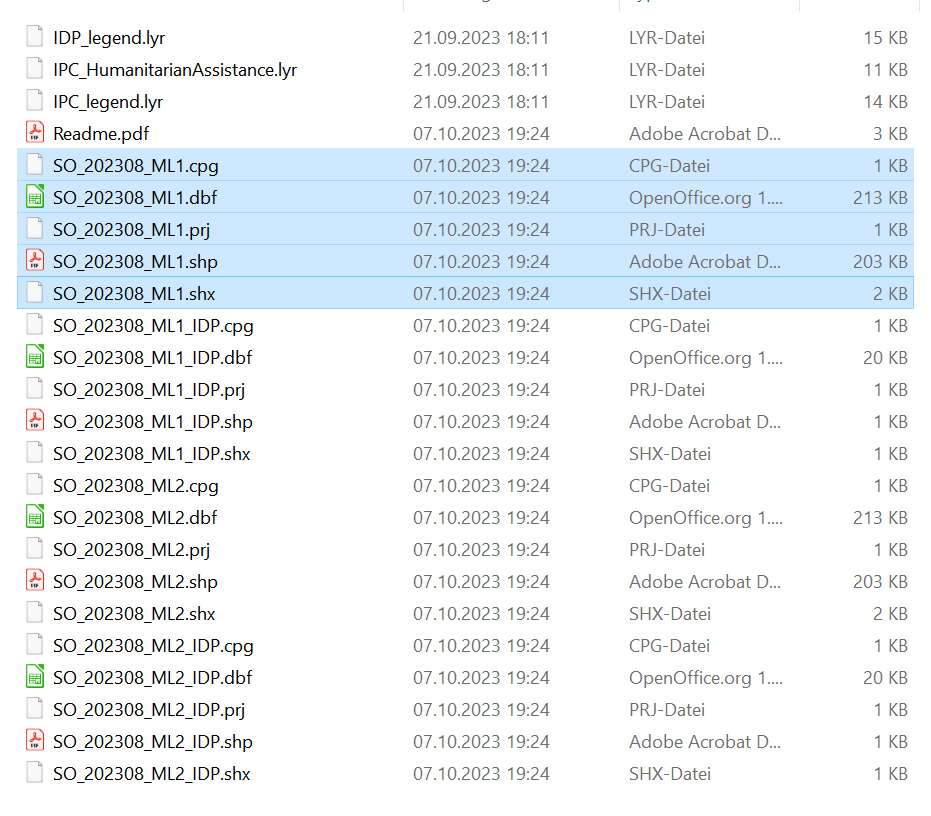Select the SO_202308_ML1.cpg file name
931x816 pixels.
pyautogui.click(x=135, y=165)
